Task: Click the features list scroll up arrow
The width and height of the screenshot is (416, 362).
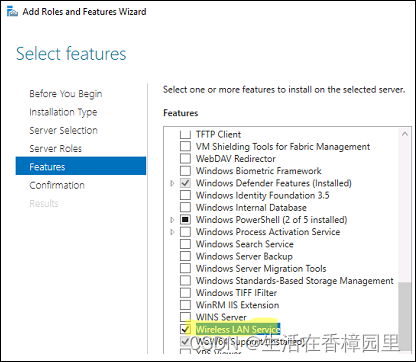Action: [405, 134]
